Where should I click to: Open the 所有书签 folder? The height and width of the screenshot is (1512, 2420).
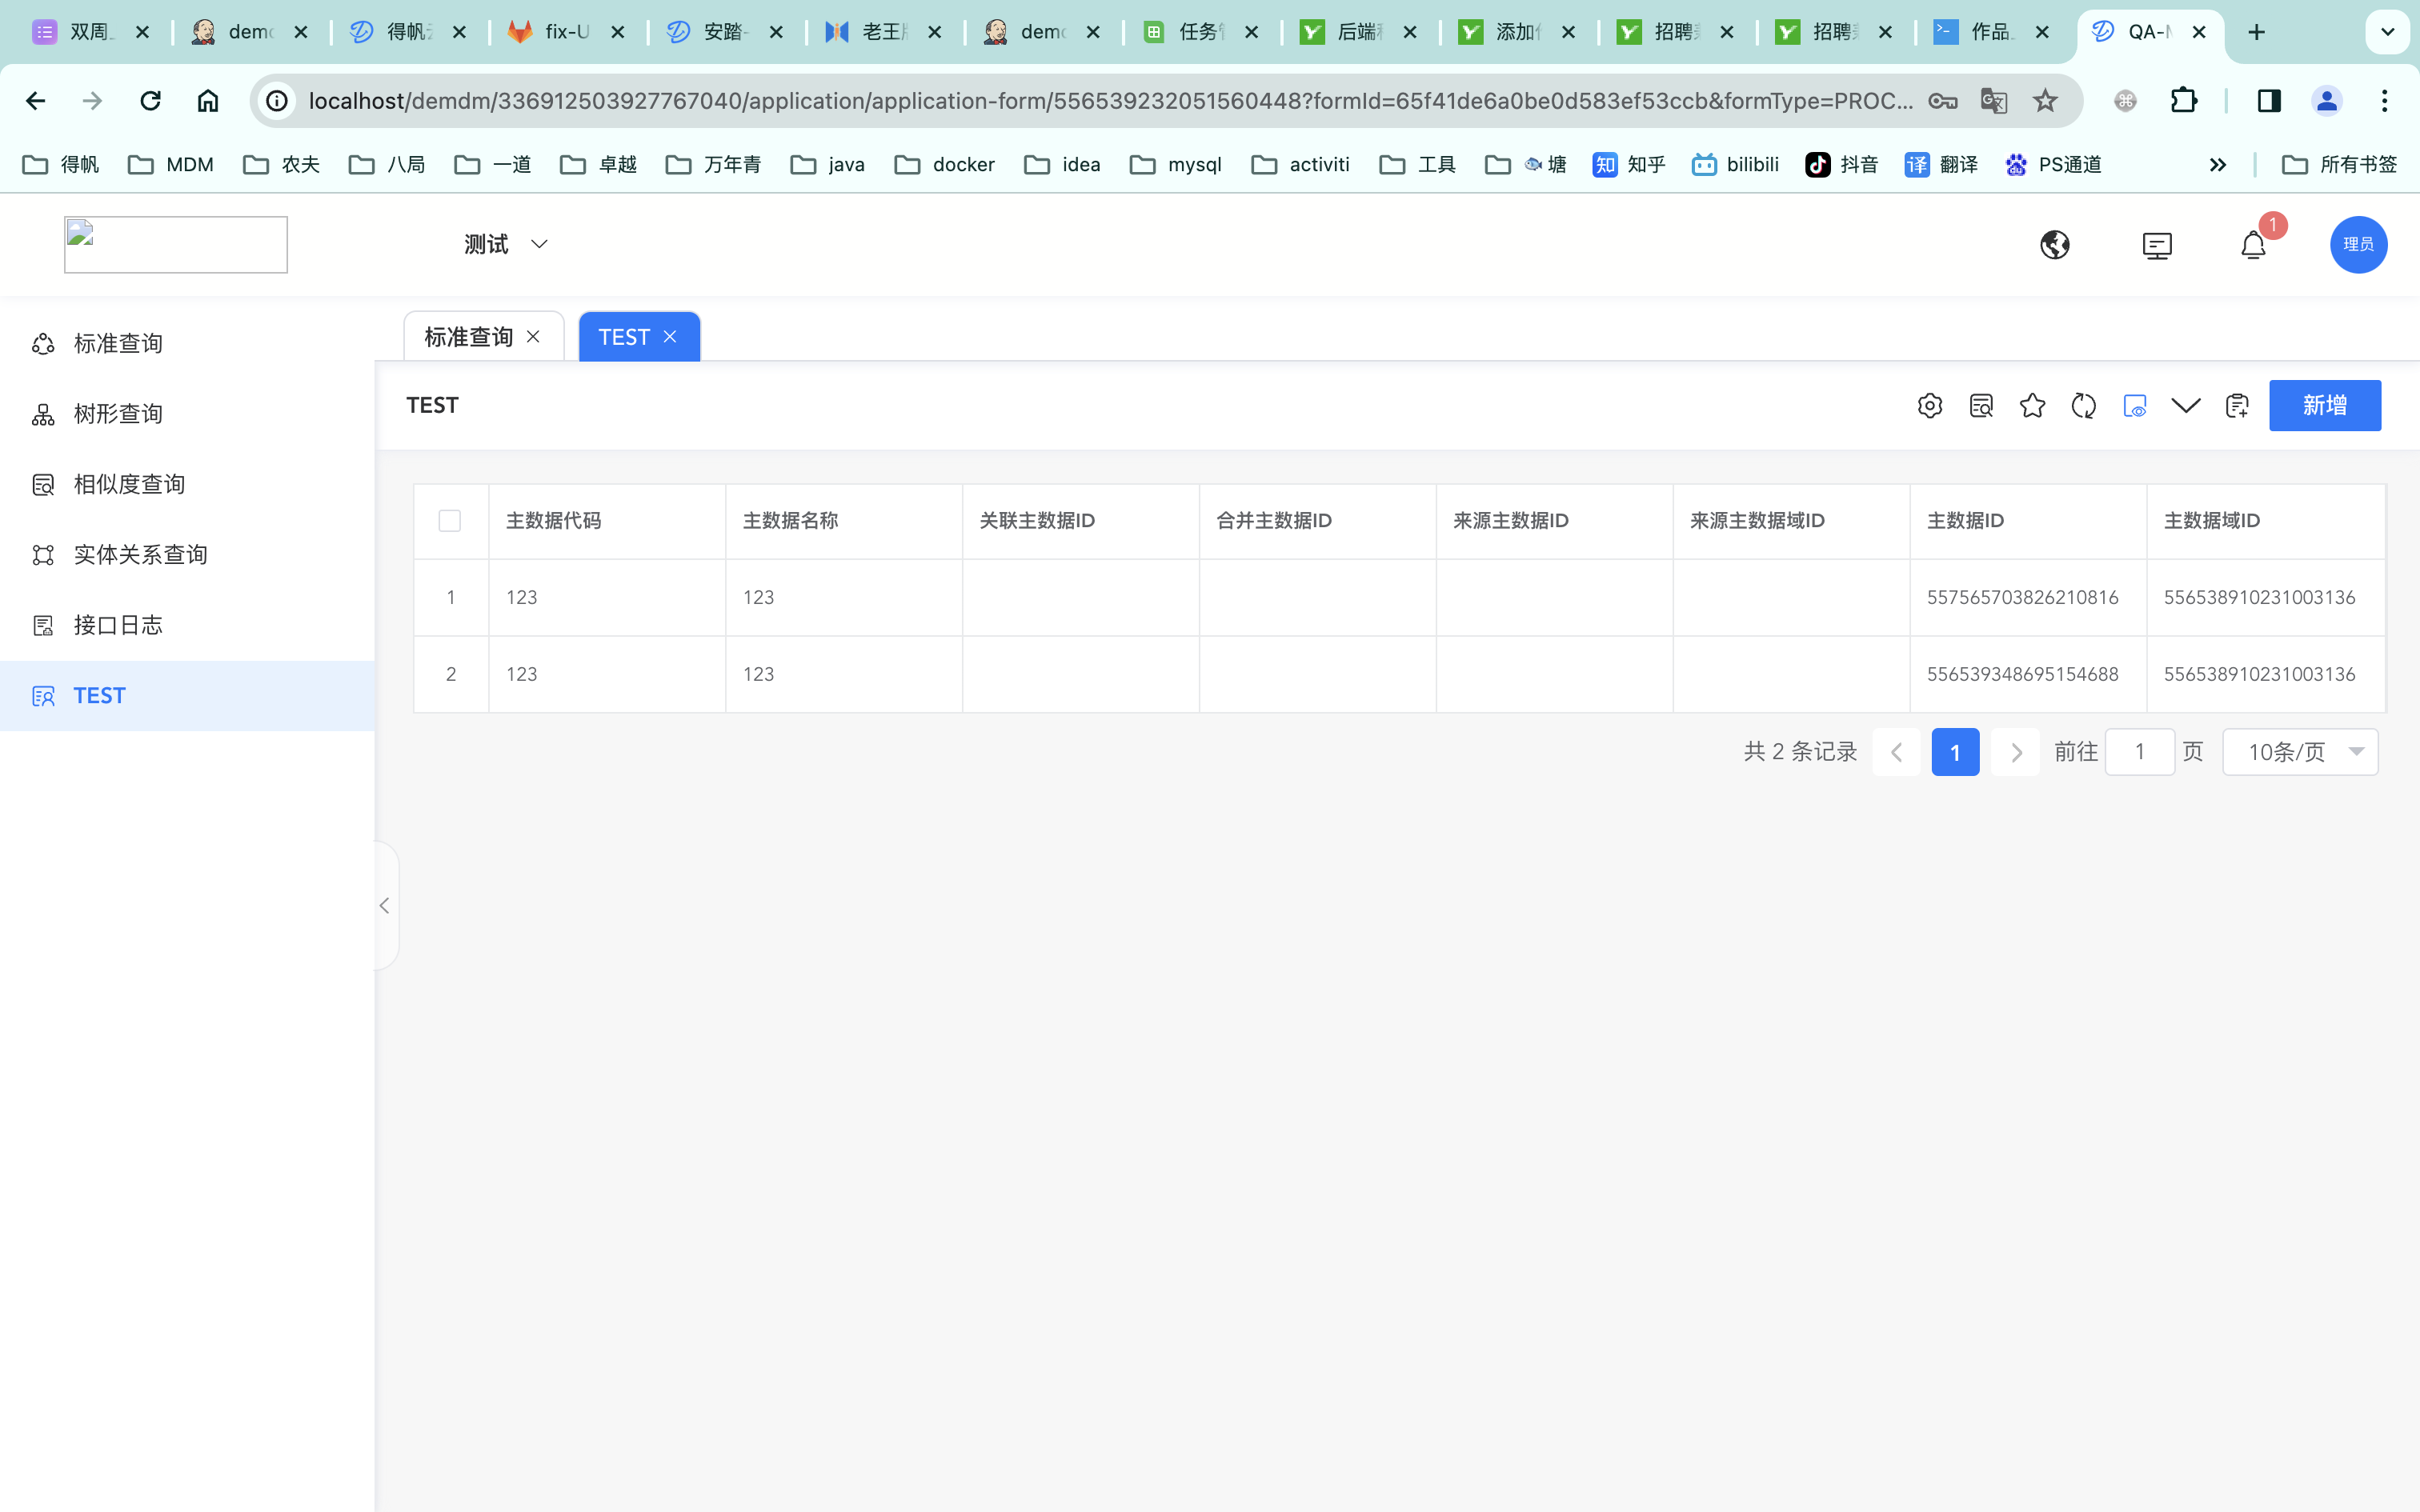(x=2339, y=165)
